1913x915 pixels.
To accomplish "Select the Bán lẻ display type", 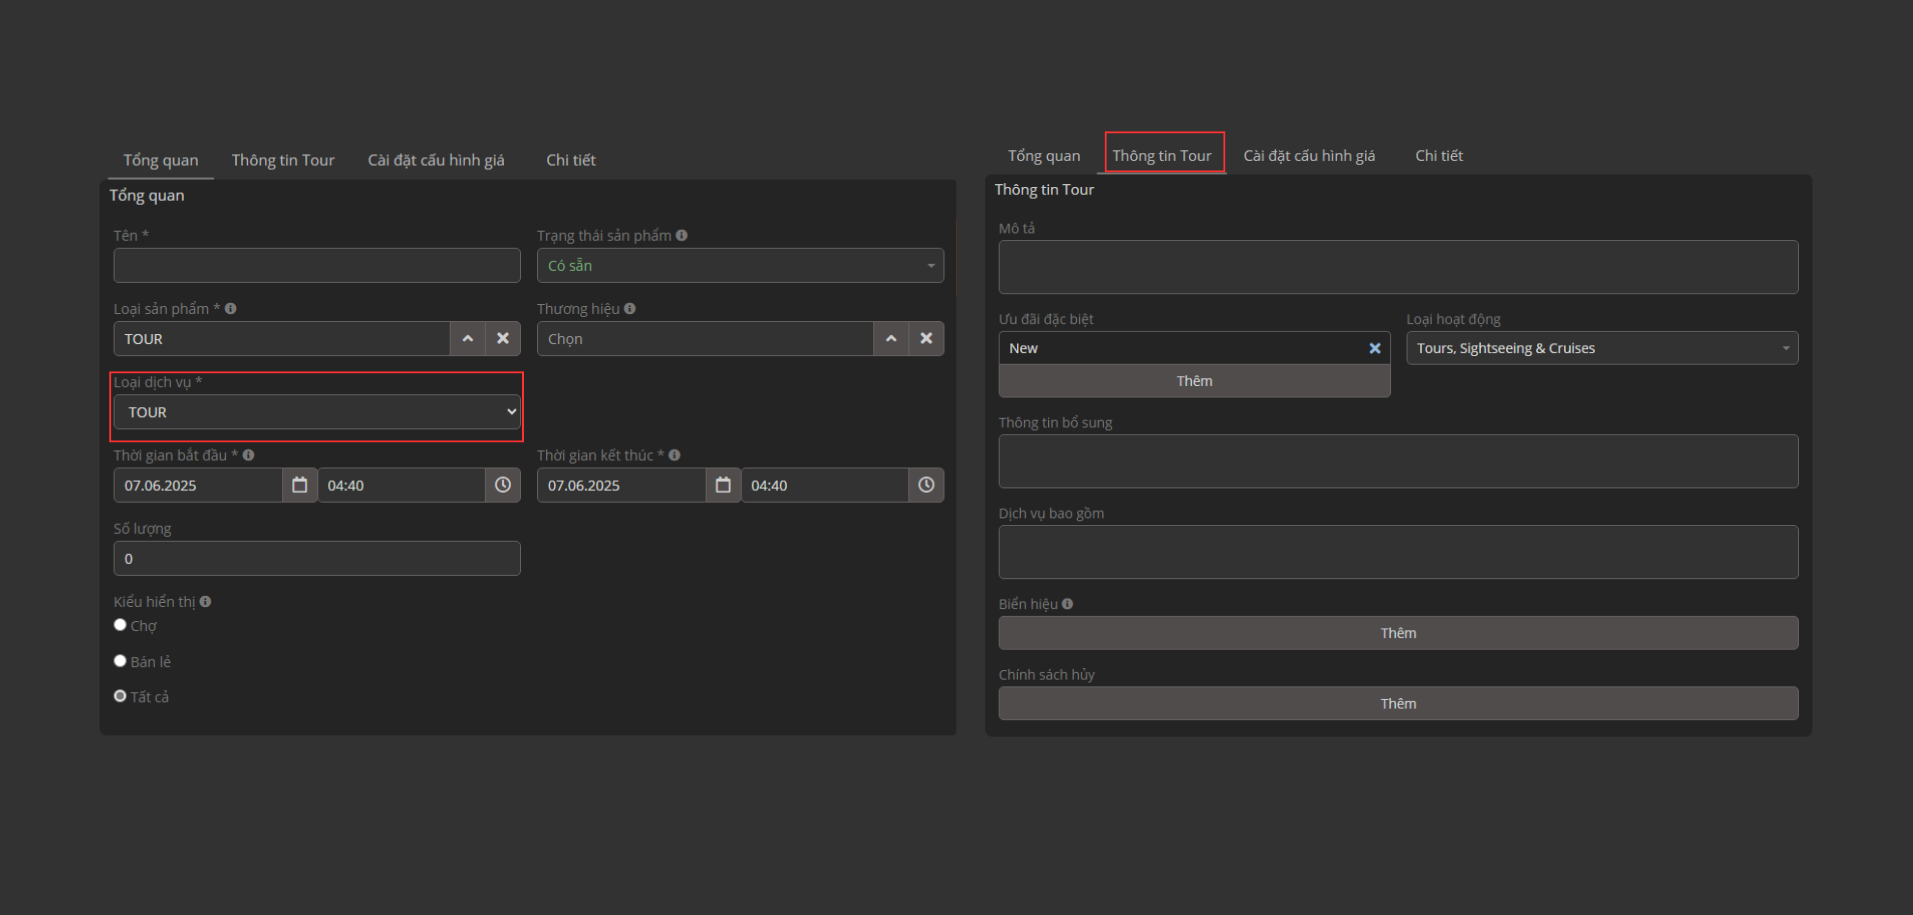I will tap(120, 661).
